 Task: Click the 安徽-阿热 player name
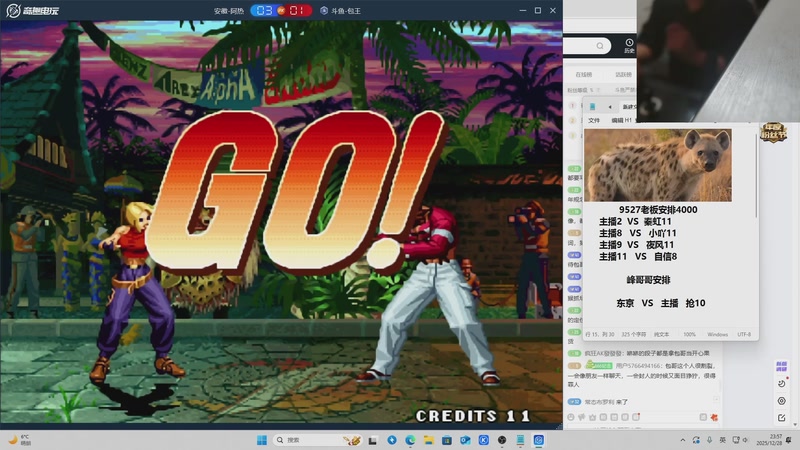point(229,11)
